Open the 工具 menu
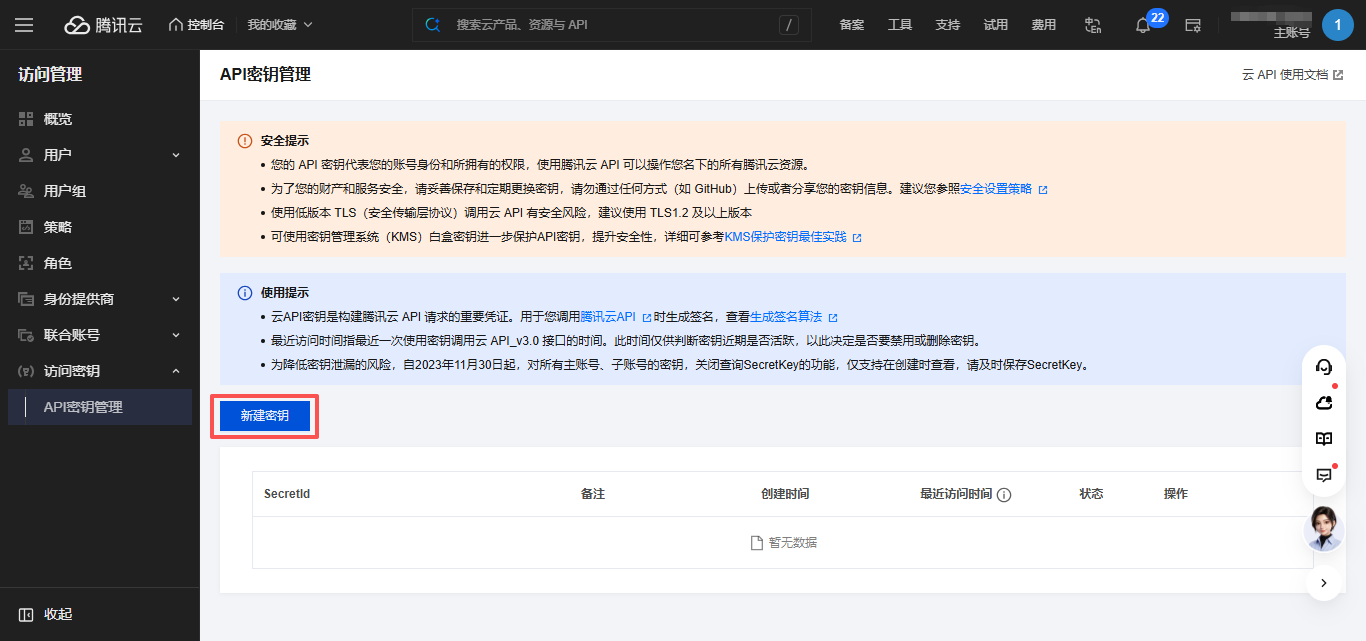This screenshot has height=641, width=1366. tap(900, 25)
